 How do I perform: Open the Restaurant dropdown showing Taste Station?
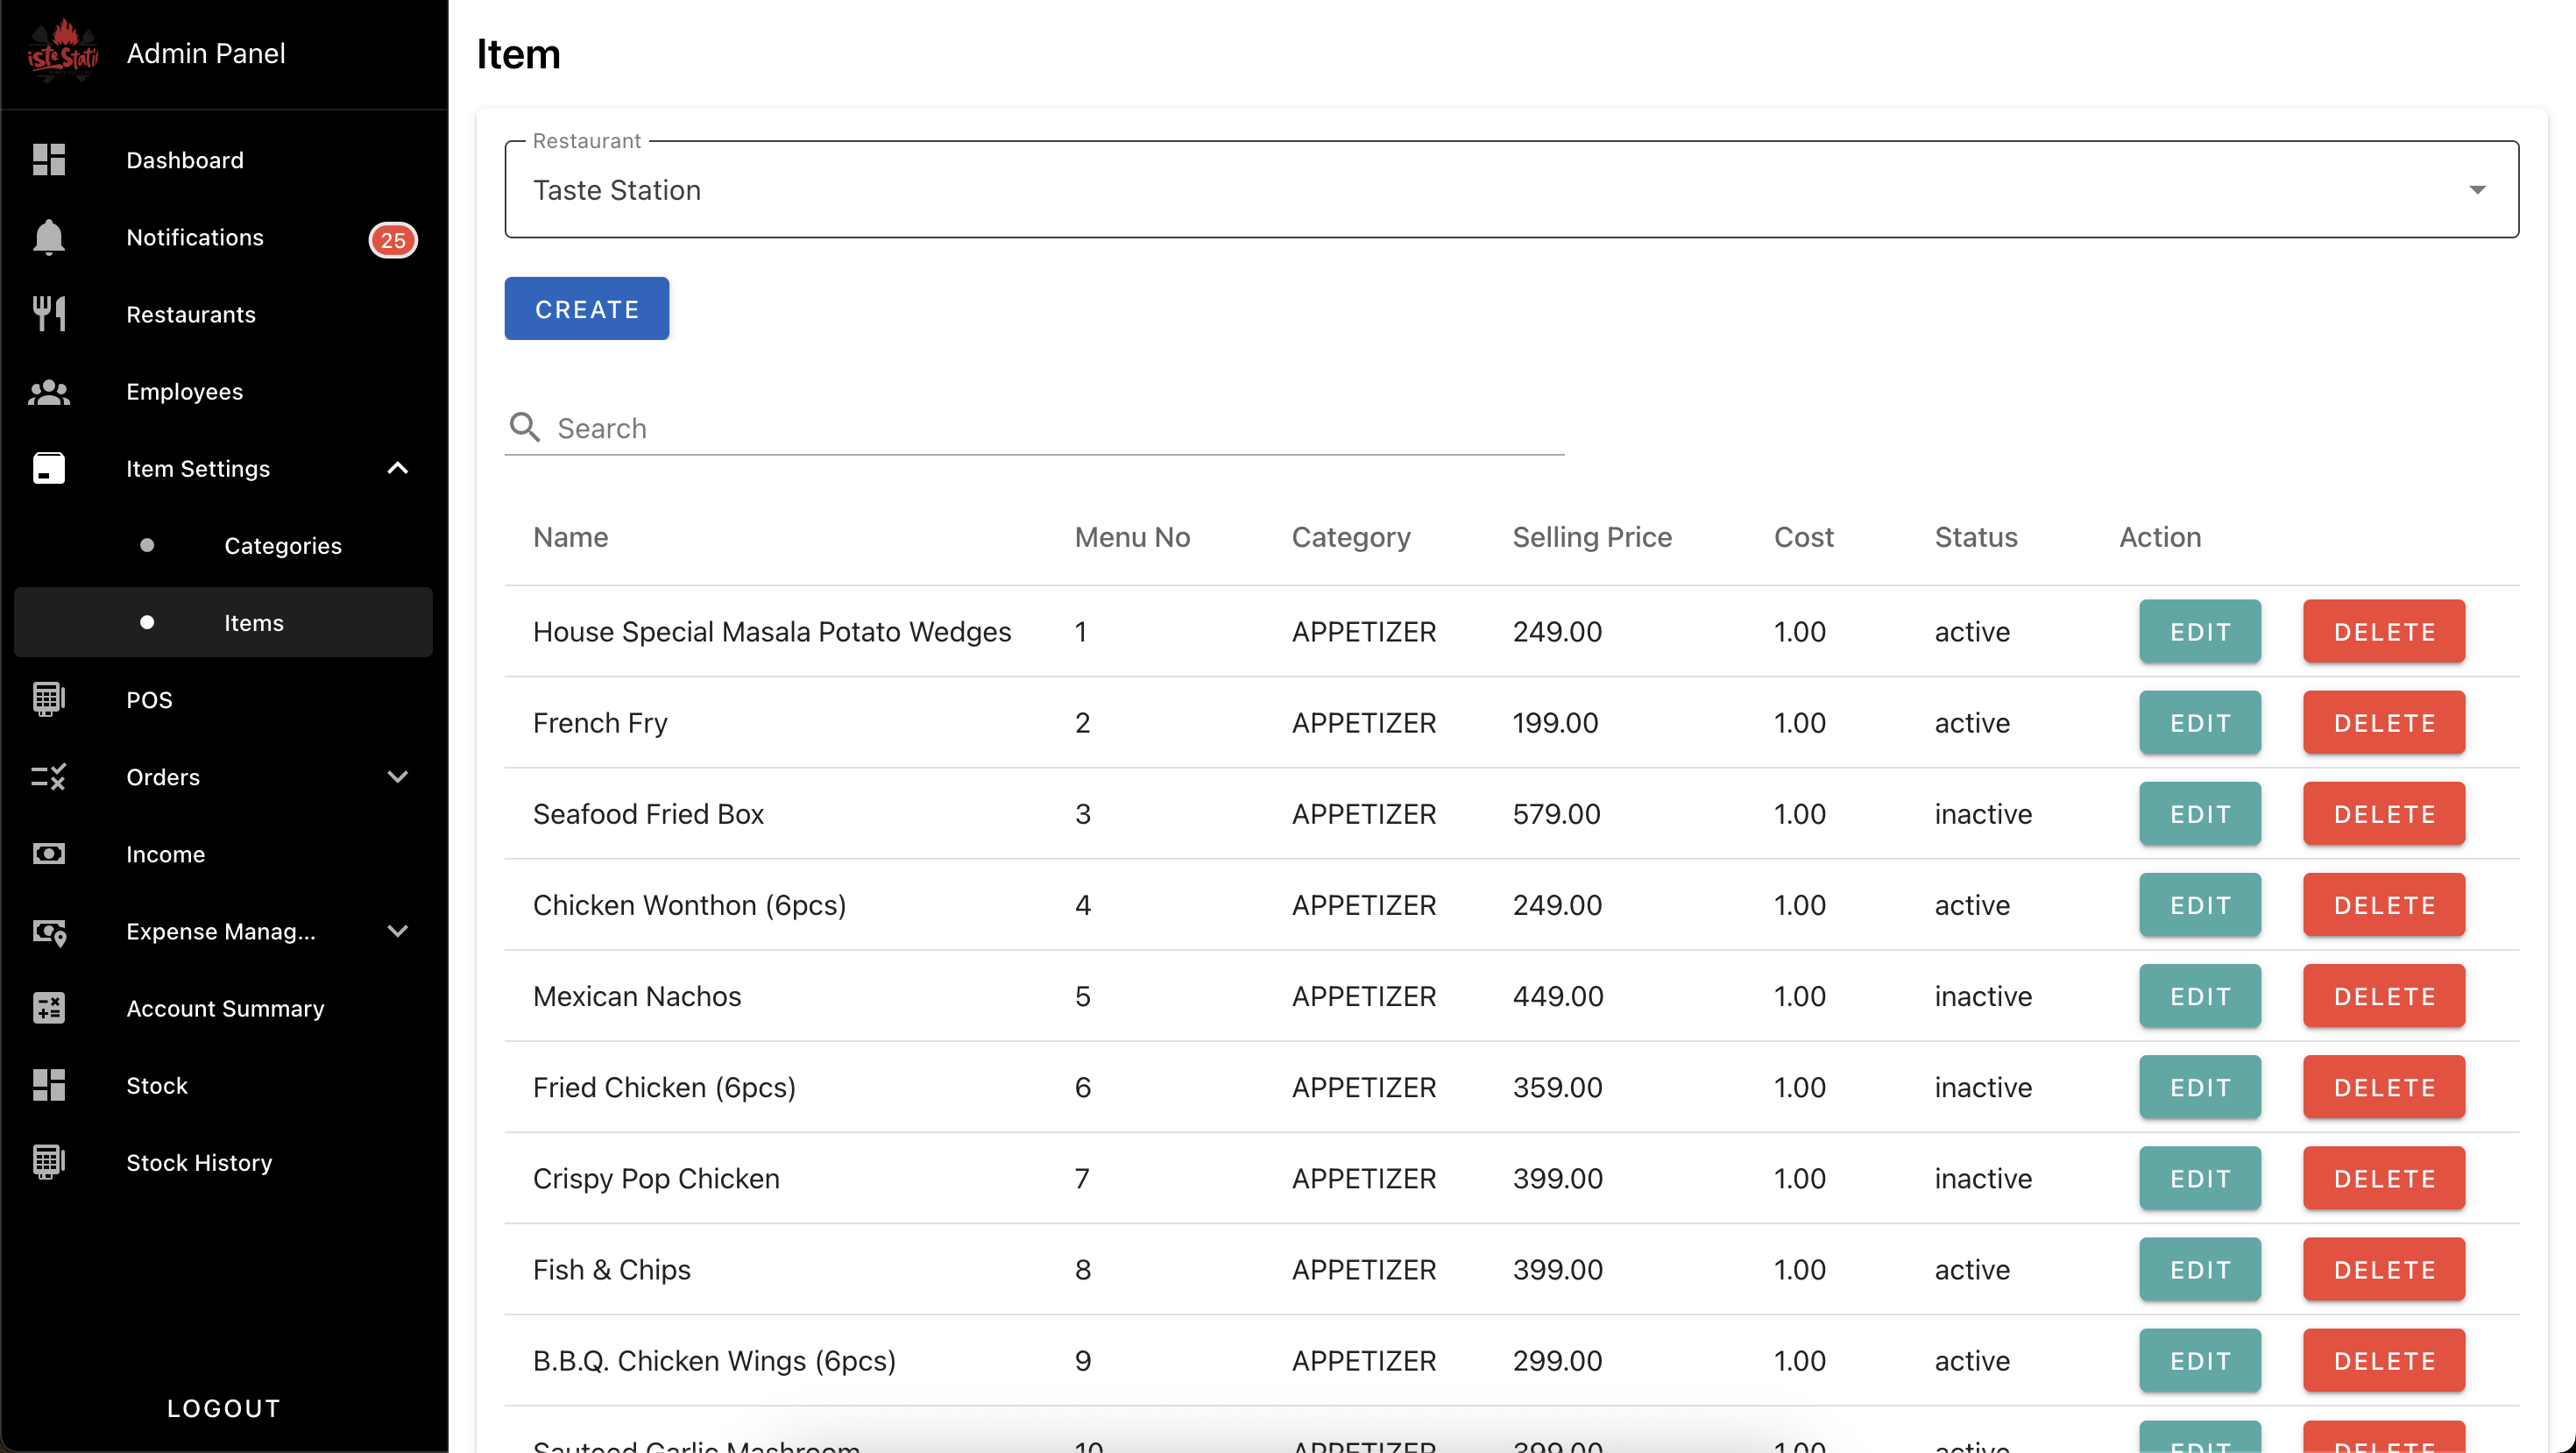pos(1510,190)
